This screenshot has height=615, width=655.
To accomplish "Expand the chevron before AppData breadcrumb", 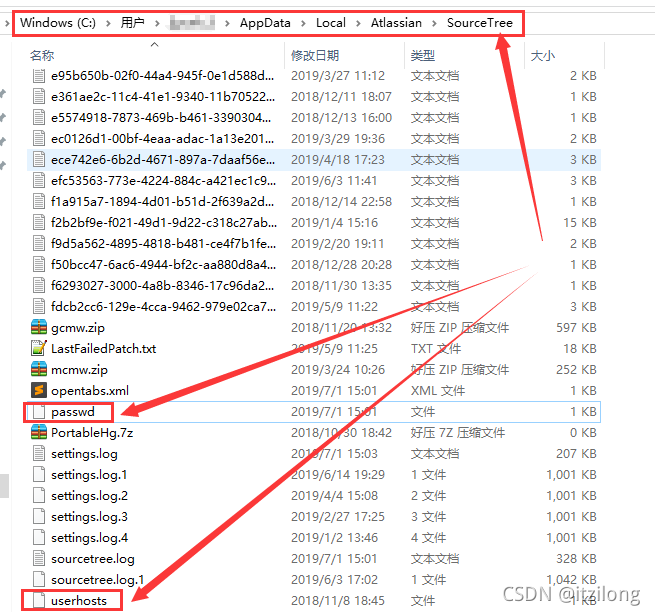I will (227, 23).
